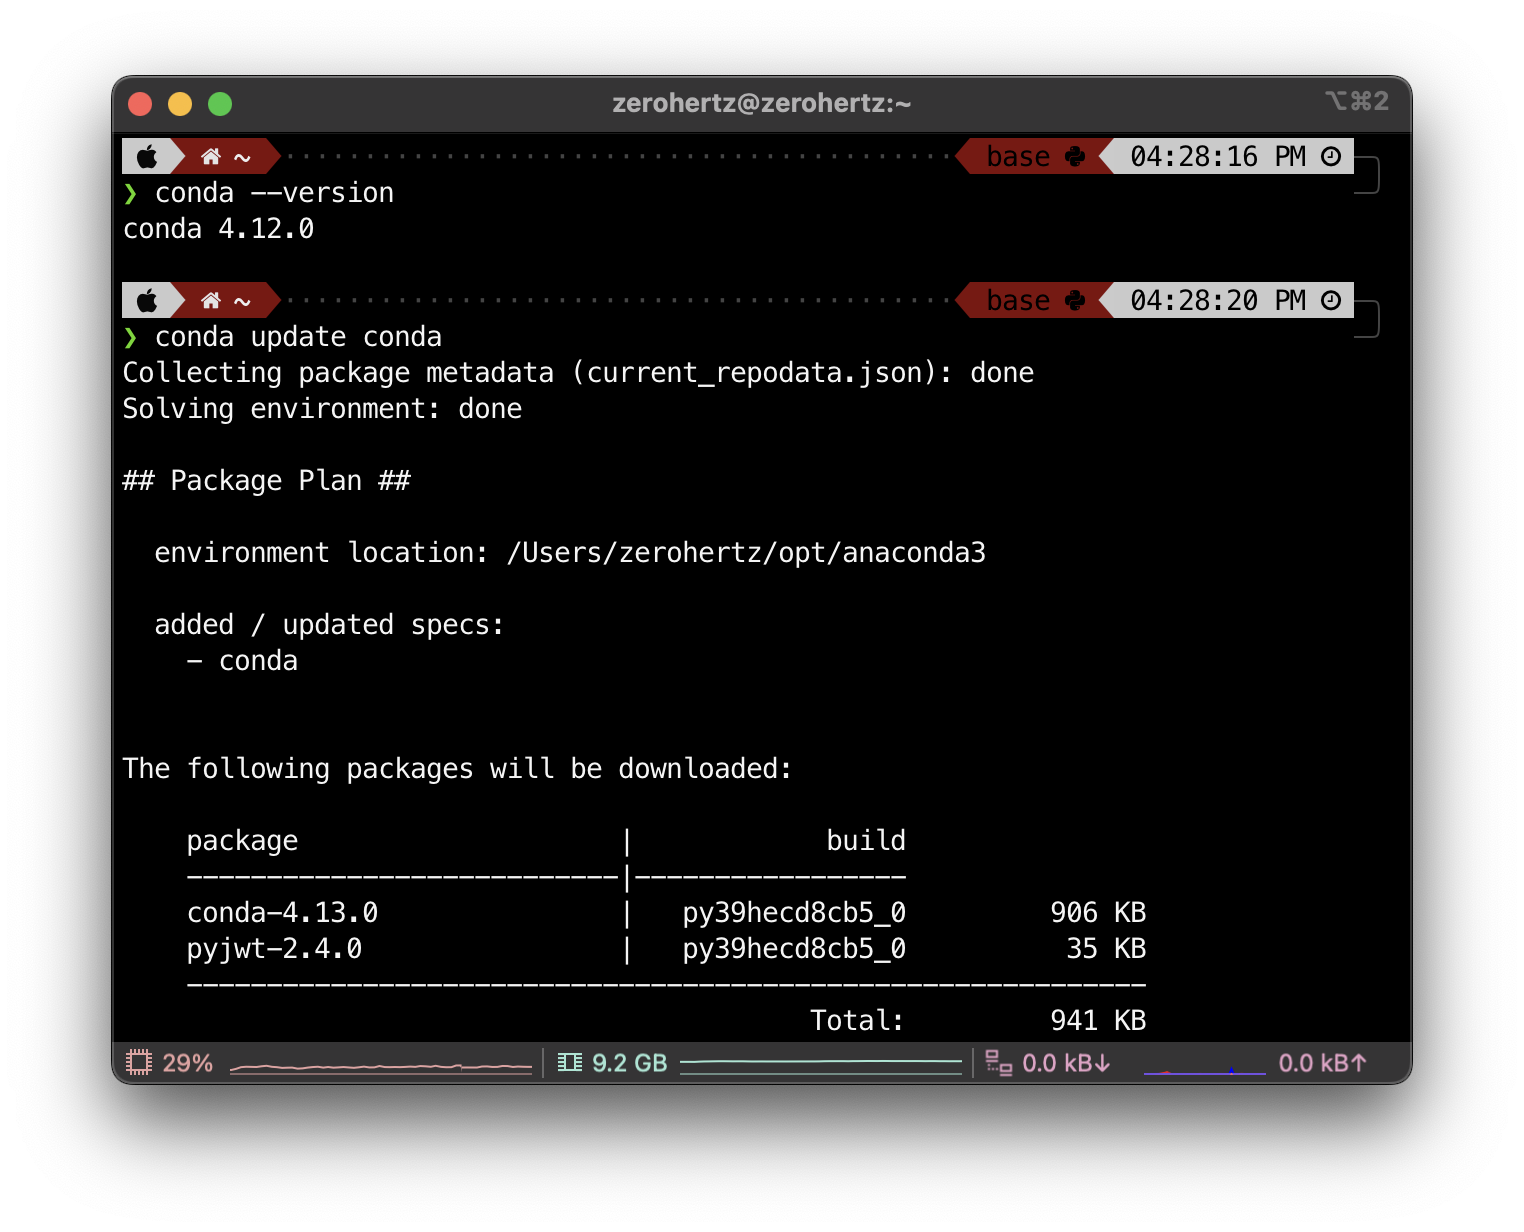Click the clock icon beside 04:28:20 PM

(1331, 301)
